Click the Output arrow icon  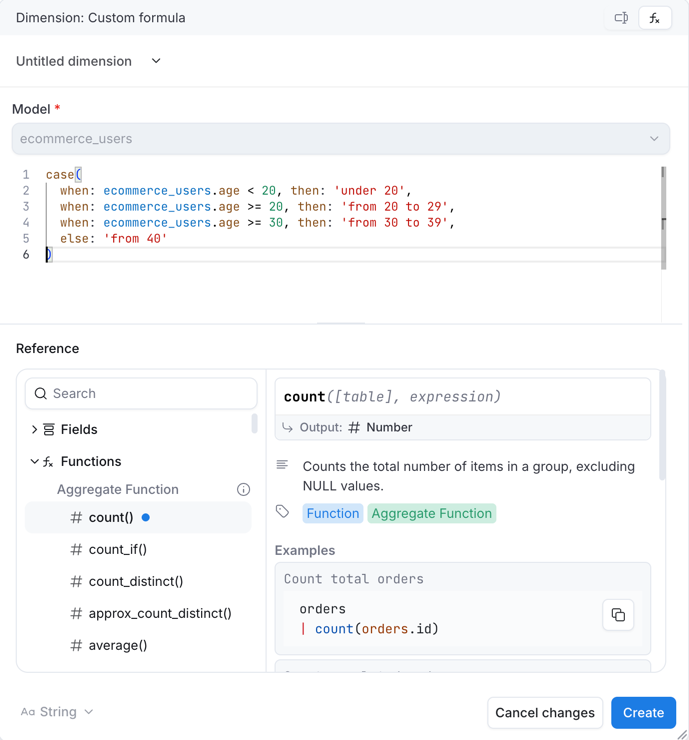pyautogui.click(x=287, y=428)
